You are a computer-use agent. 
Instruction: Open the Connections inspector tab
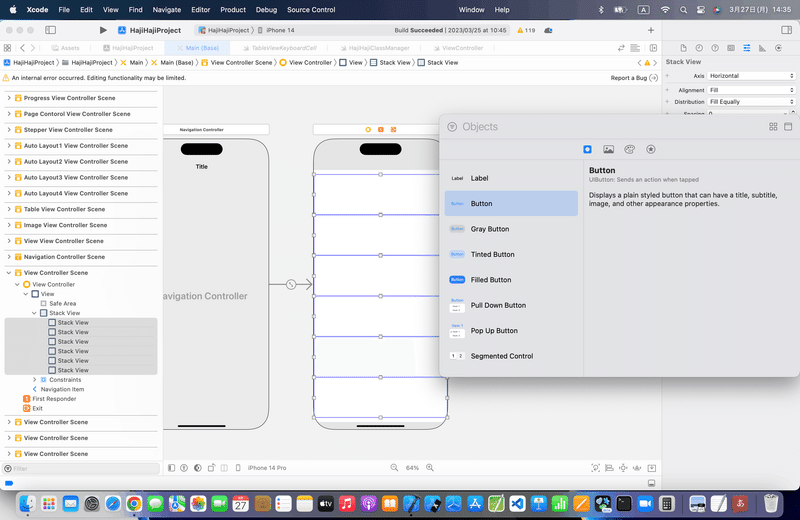click(x=778, y=48)
